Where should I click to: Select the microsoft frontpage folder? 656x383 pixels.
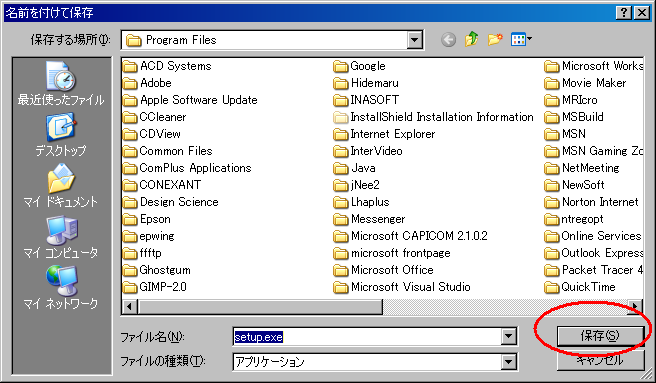(392, 253)
